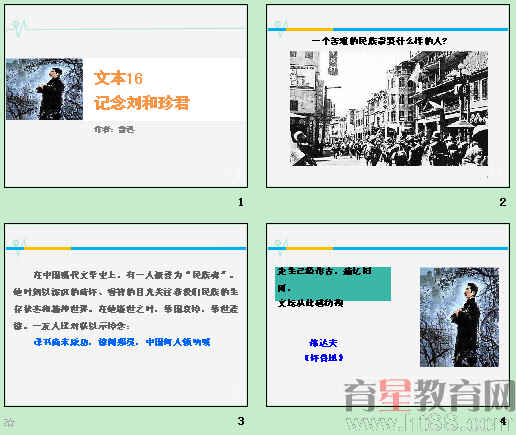The width and height of the screenshot is (516, 435).
Task: Select slide number 2 label
Action: (x=503, y=202)
